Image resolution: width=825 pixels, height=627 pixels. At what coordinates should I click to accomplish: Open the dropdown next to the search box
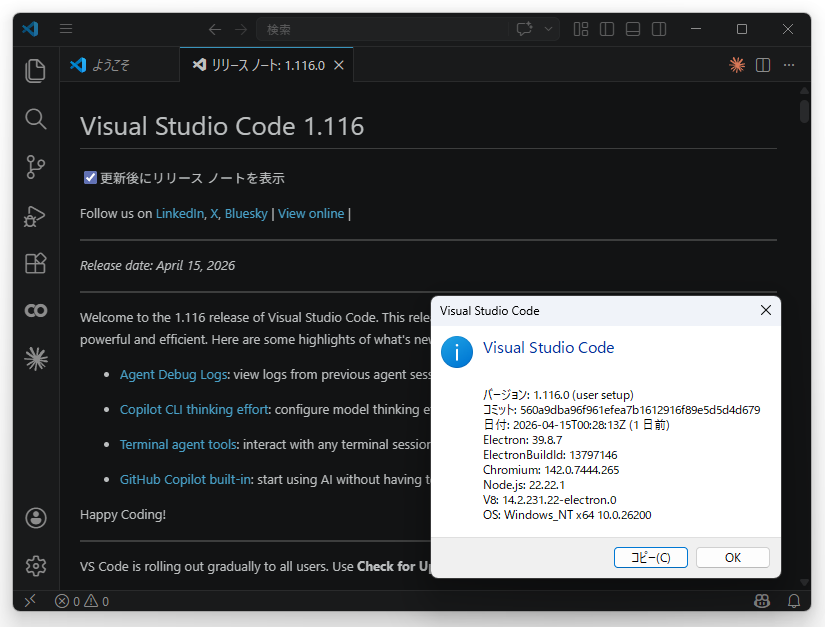coord(546,29)
